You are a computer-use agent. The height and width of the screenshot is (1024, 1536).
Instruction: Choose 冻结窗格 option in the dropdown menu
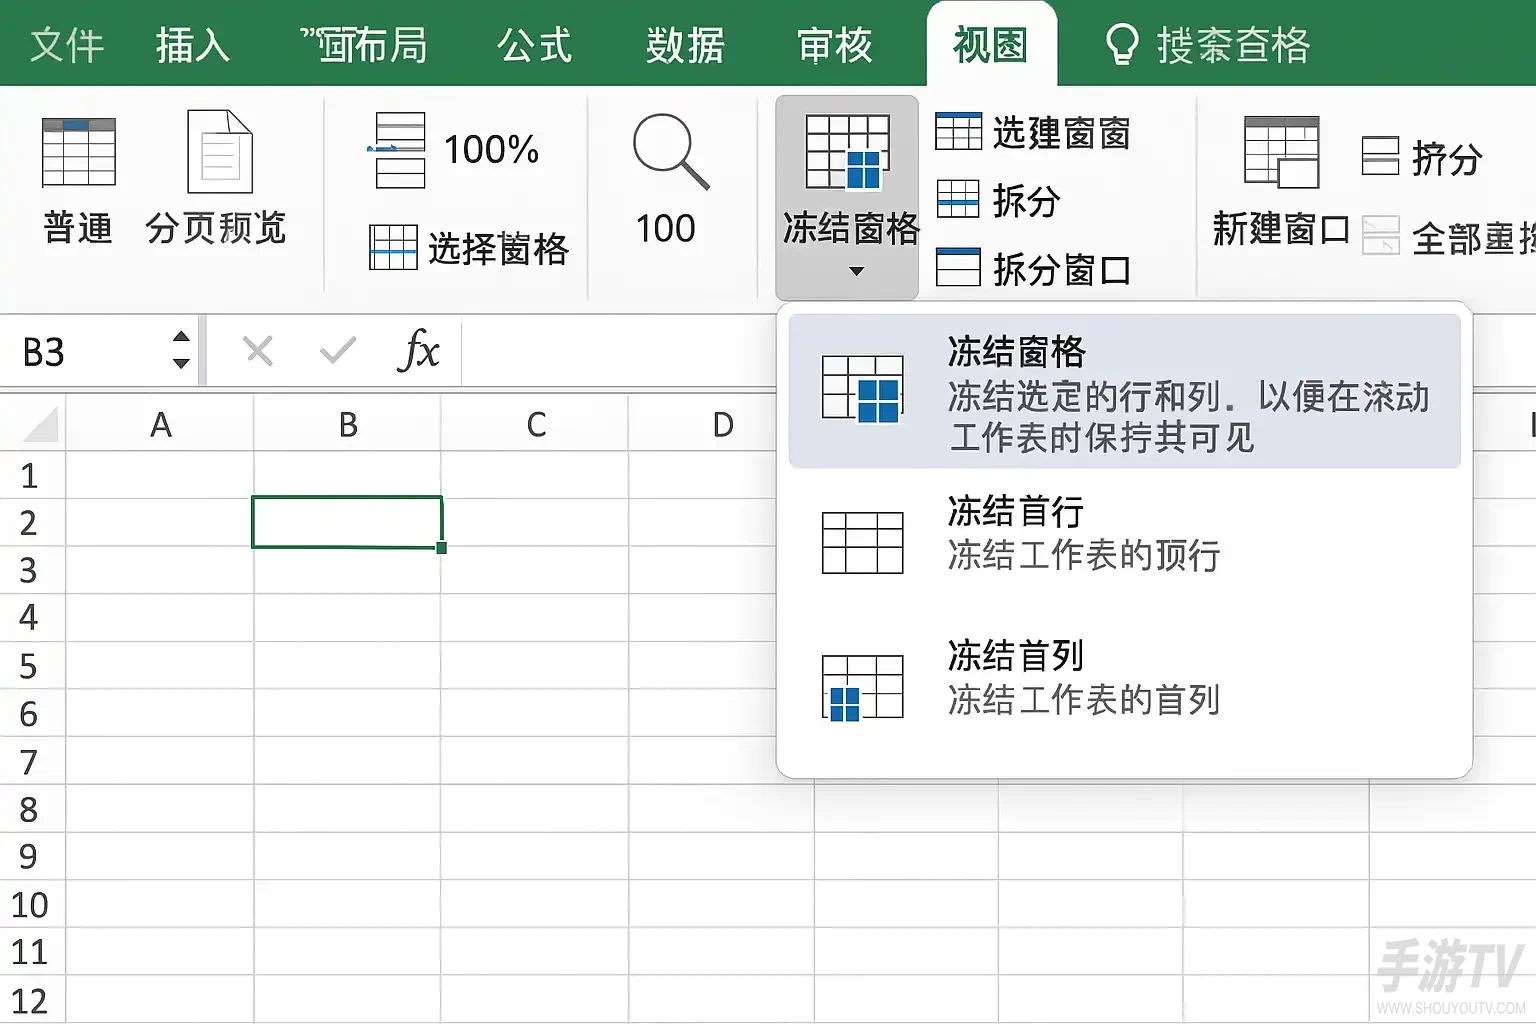(1124, 391)
